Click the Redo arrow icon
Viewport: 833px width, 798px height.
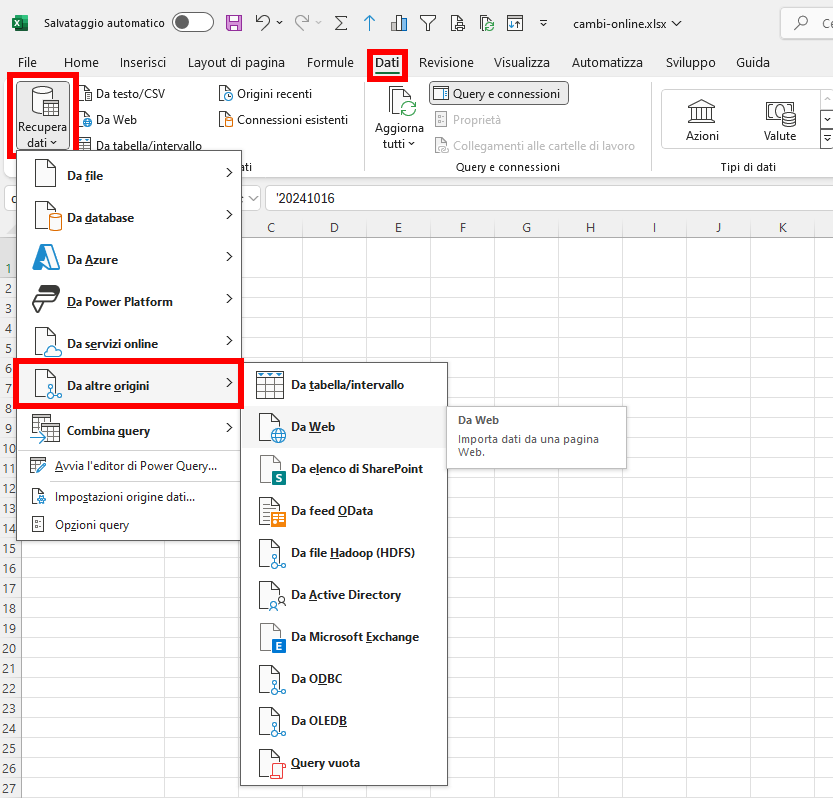(x=302, y=23)
